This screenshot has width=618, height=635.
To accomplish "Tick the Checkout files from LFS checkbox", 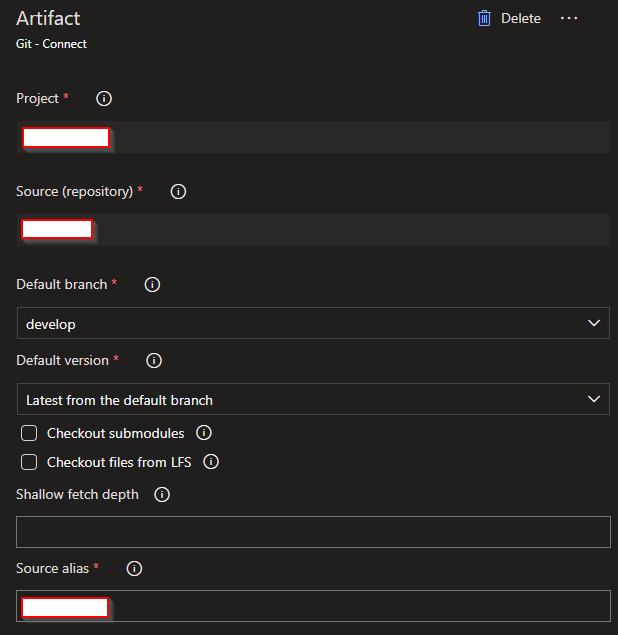I will click(29, 462).
